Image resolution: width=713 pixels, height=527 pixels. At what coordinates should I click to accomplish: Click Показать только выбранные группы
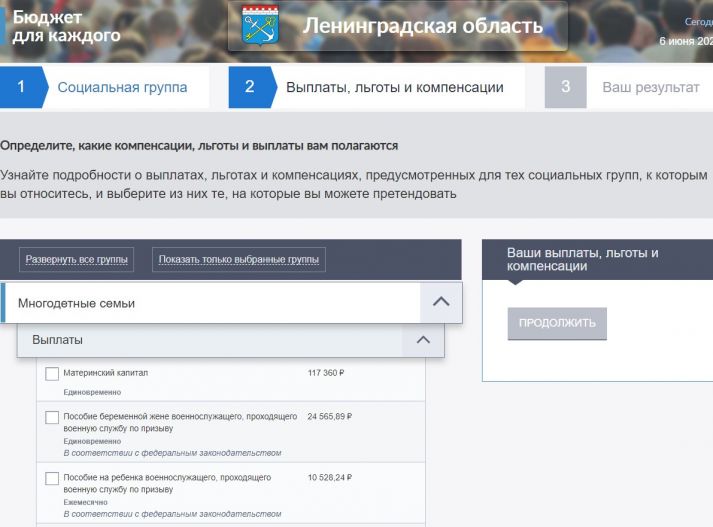tap(239, 260)
